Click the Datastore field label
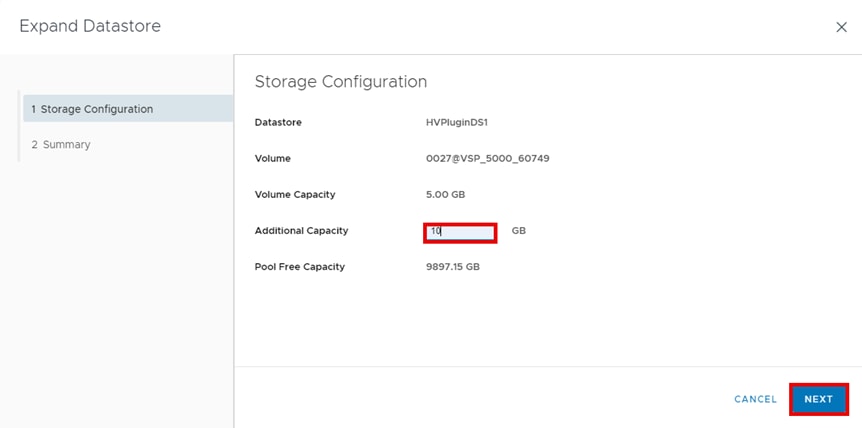The width and height of the screenshot is (862, 428). (278, 123)
